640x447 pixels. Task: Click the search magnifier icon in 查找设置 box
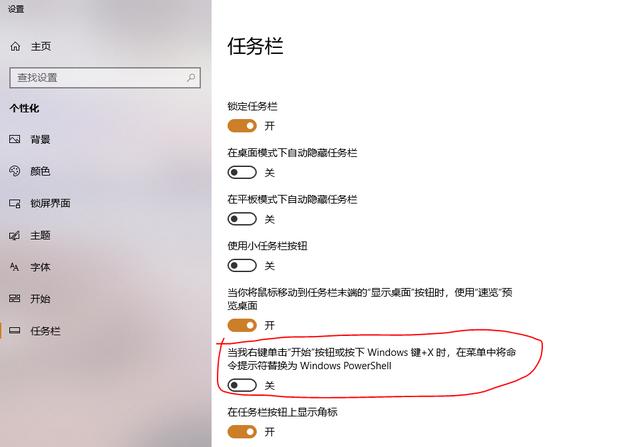pos(191,78)
